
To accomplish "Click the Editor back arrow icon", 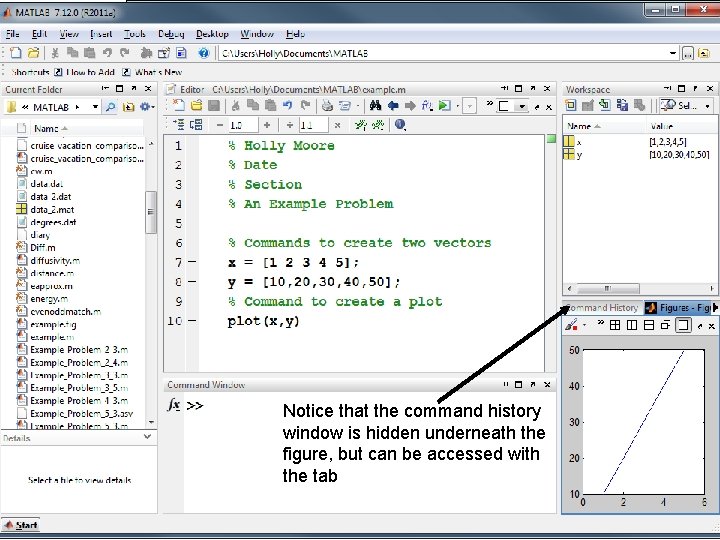I will pos(393,106).
